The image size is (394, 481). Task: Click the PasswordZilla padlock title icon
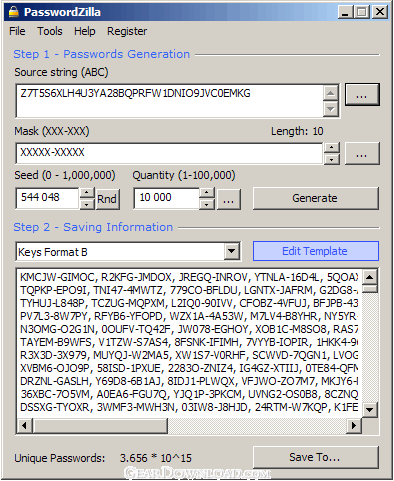[x=13, y=12]
